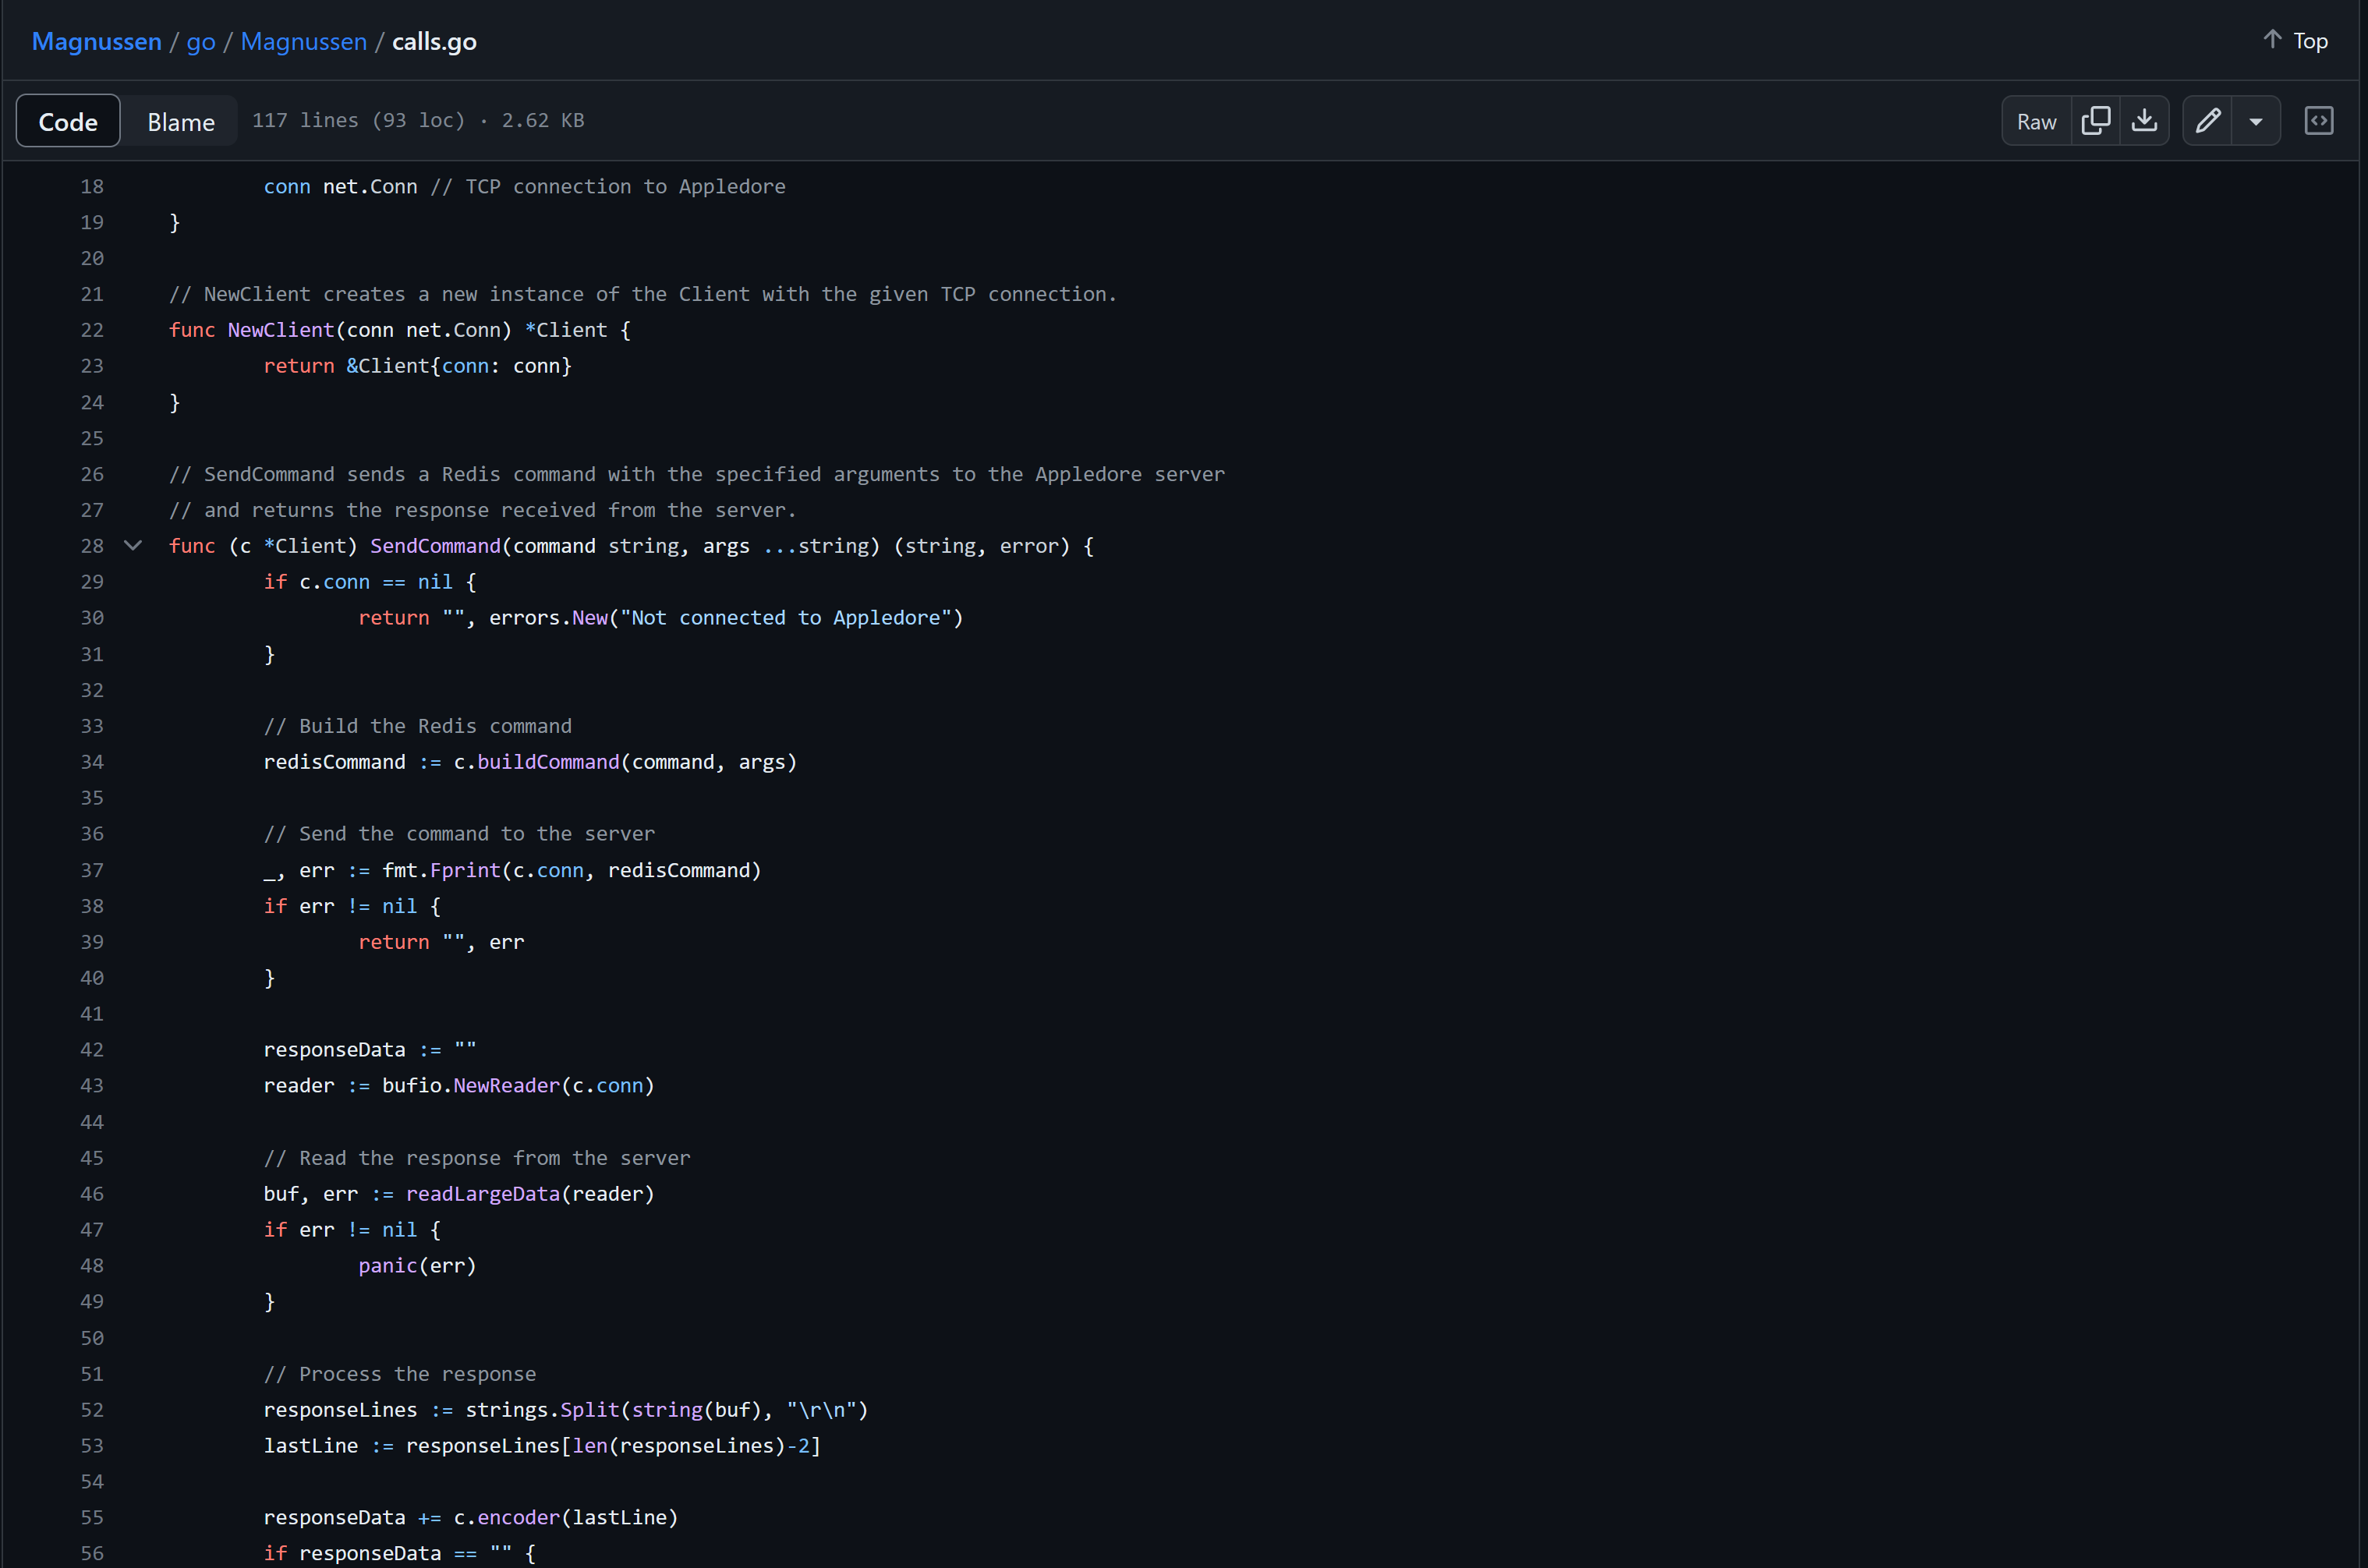Click the SendCommand method name
The width and height of the screenshot is (2368, 1568).
[435, 546]
